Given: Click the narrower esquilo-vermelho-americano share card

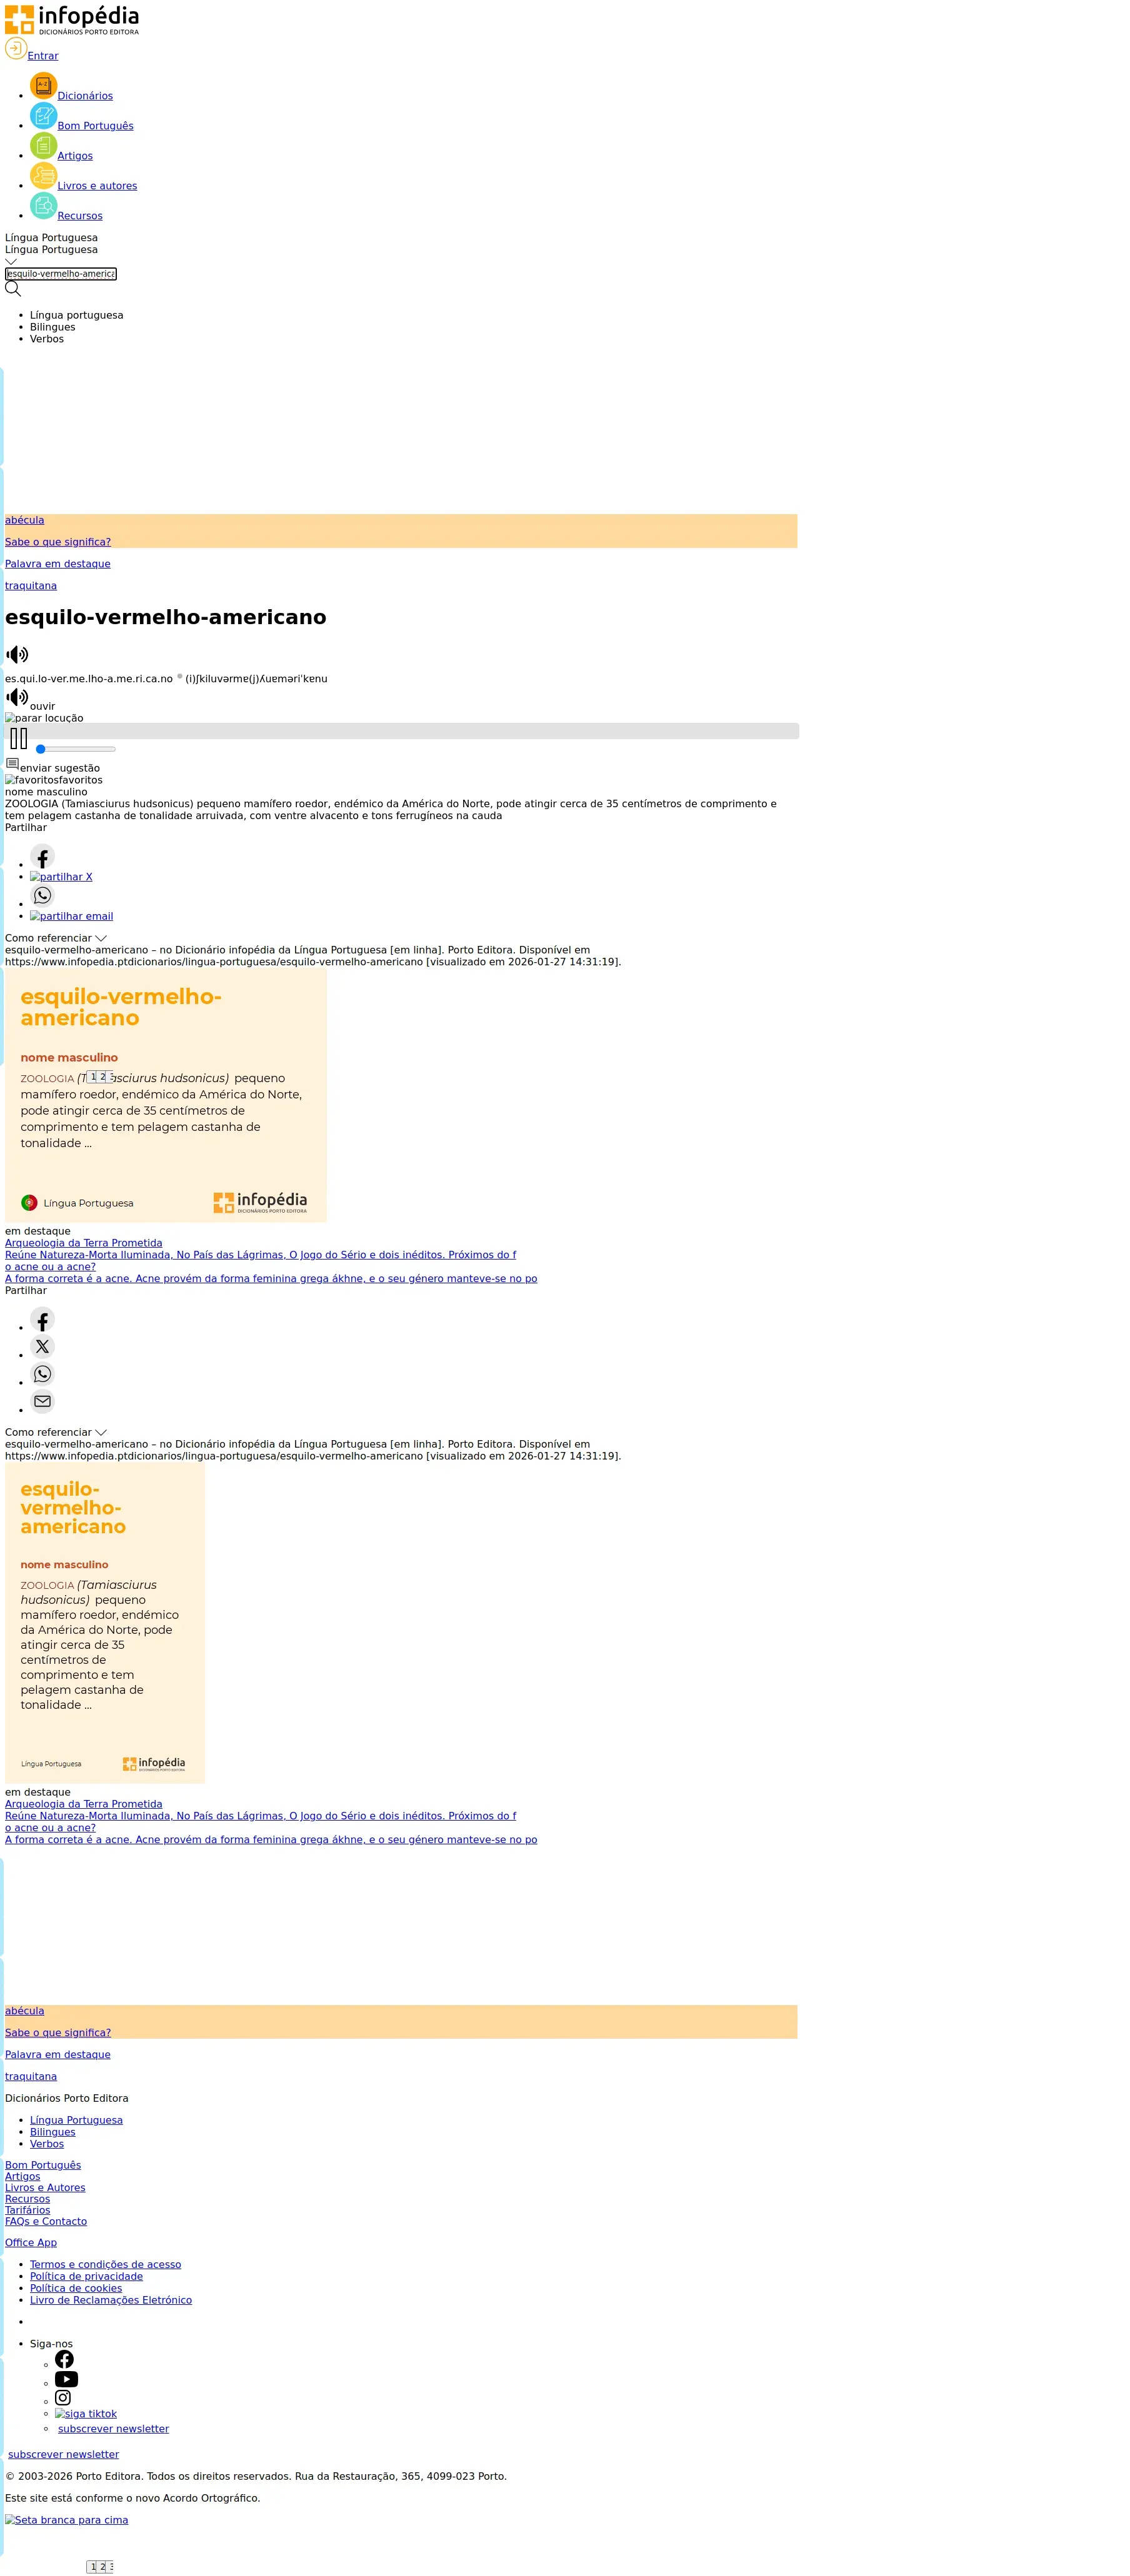Looking at the screenshot, I should click(x=105, y=1623).
